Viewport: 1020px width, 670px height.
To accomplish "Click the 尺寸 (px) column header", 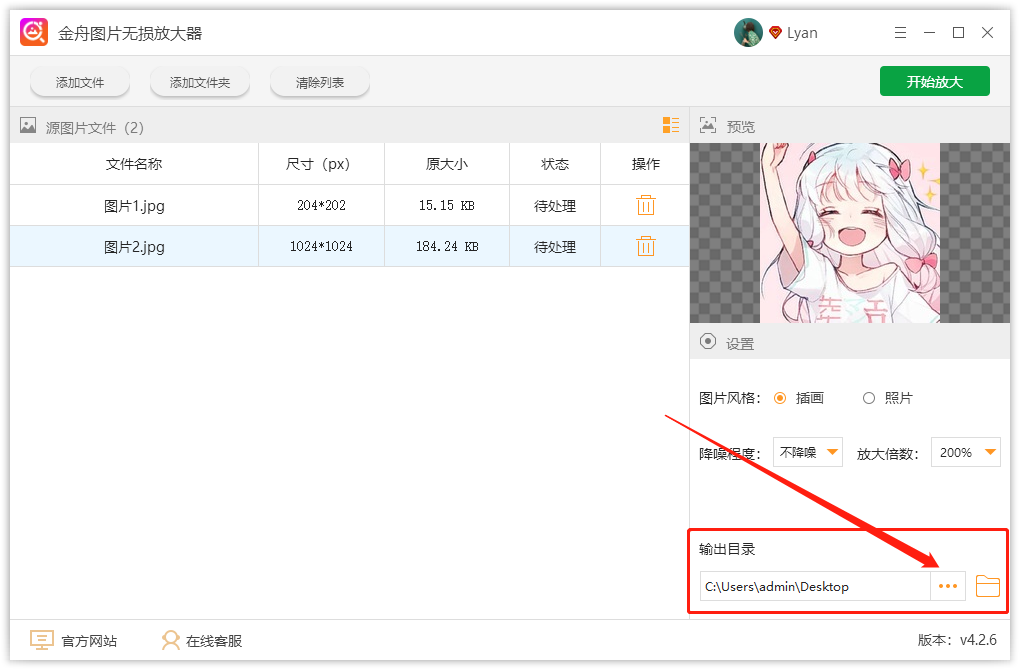I will pyautogui.click(x=321, y=164).
